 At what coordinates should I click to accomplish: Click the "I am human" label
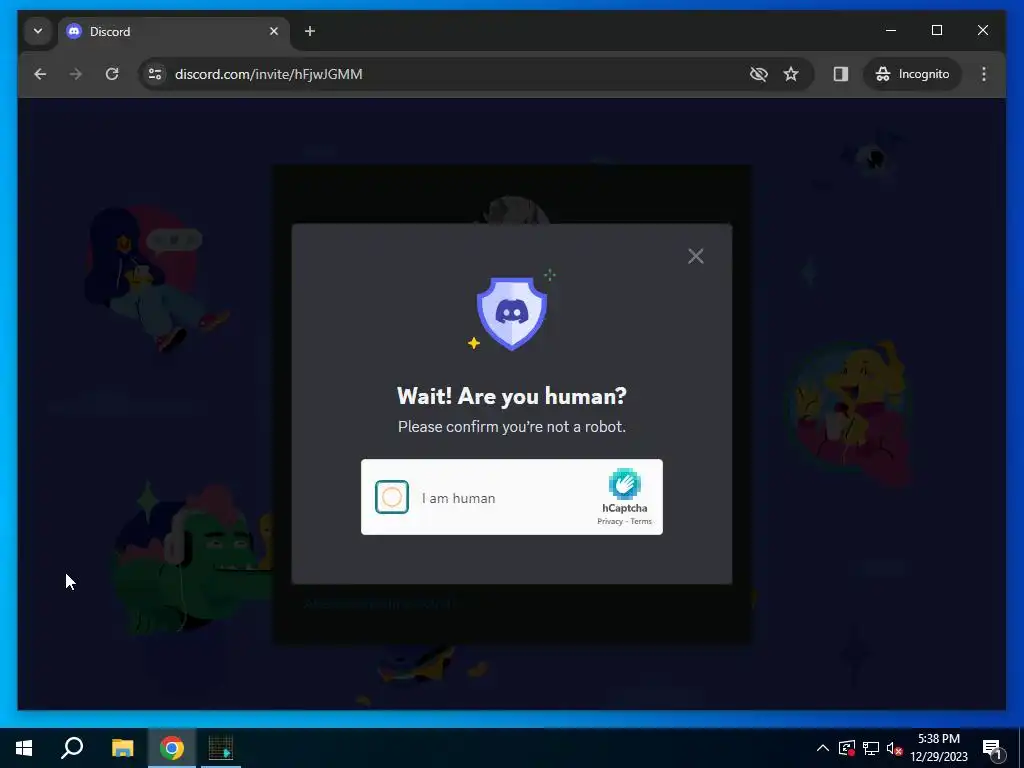[x=458, y=498]
